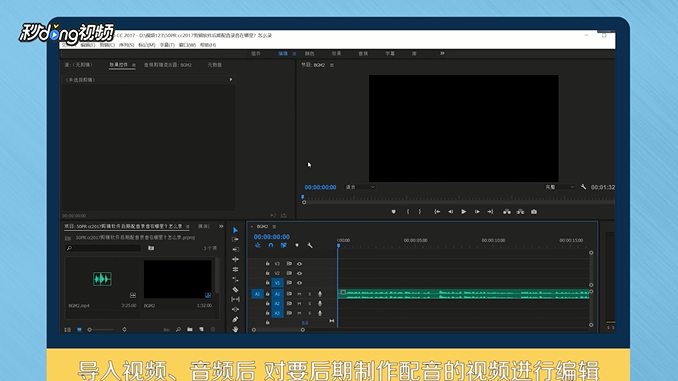Open the Metadata tab
Image resolution: width=678 pixels, height=381 pixels.
(x=214, y=65)
